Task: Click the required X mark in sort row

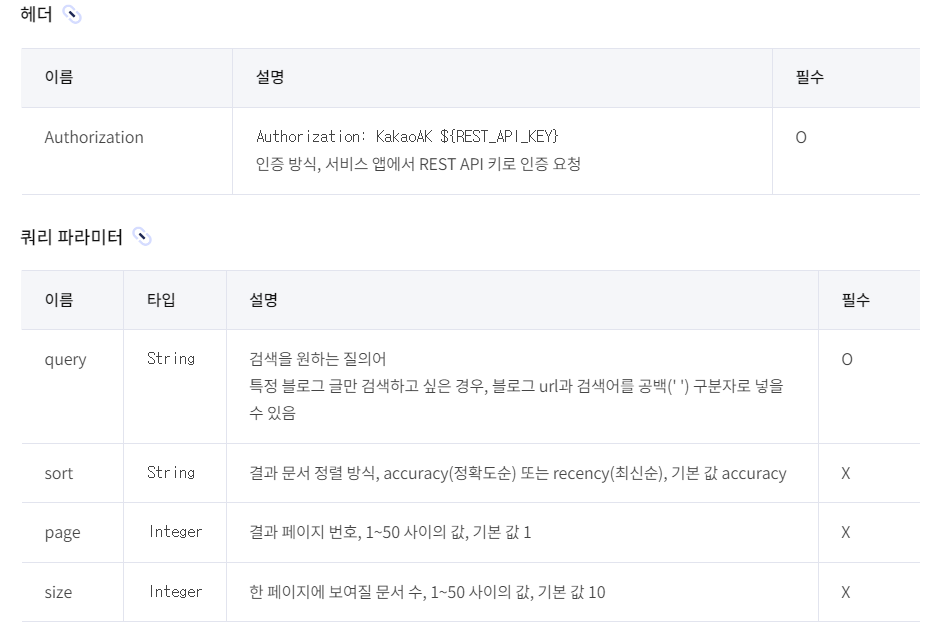Action: coord(846,473)
